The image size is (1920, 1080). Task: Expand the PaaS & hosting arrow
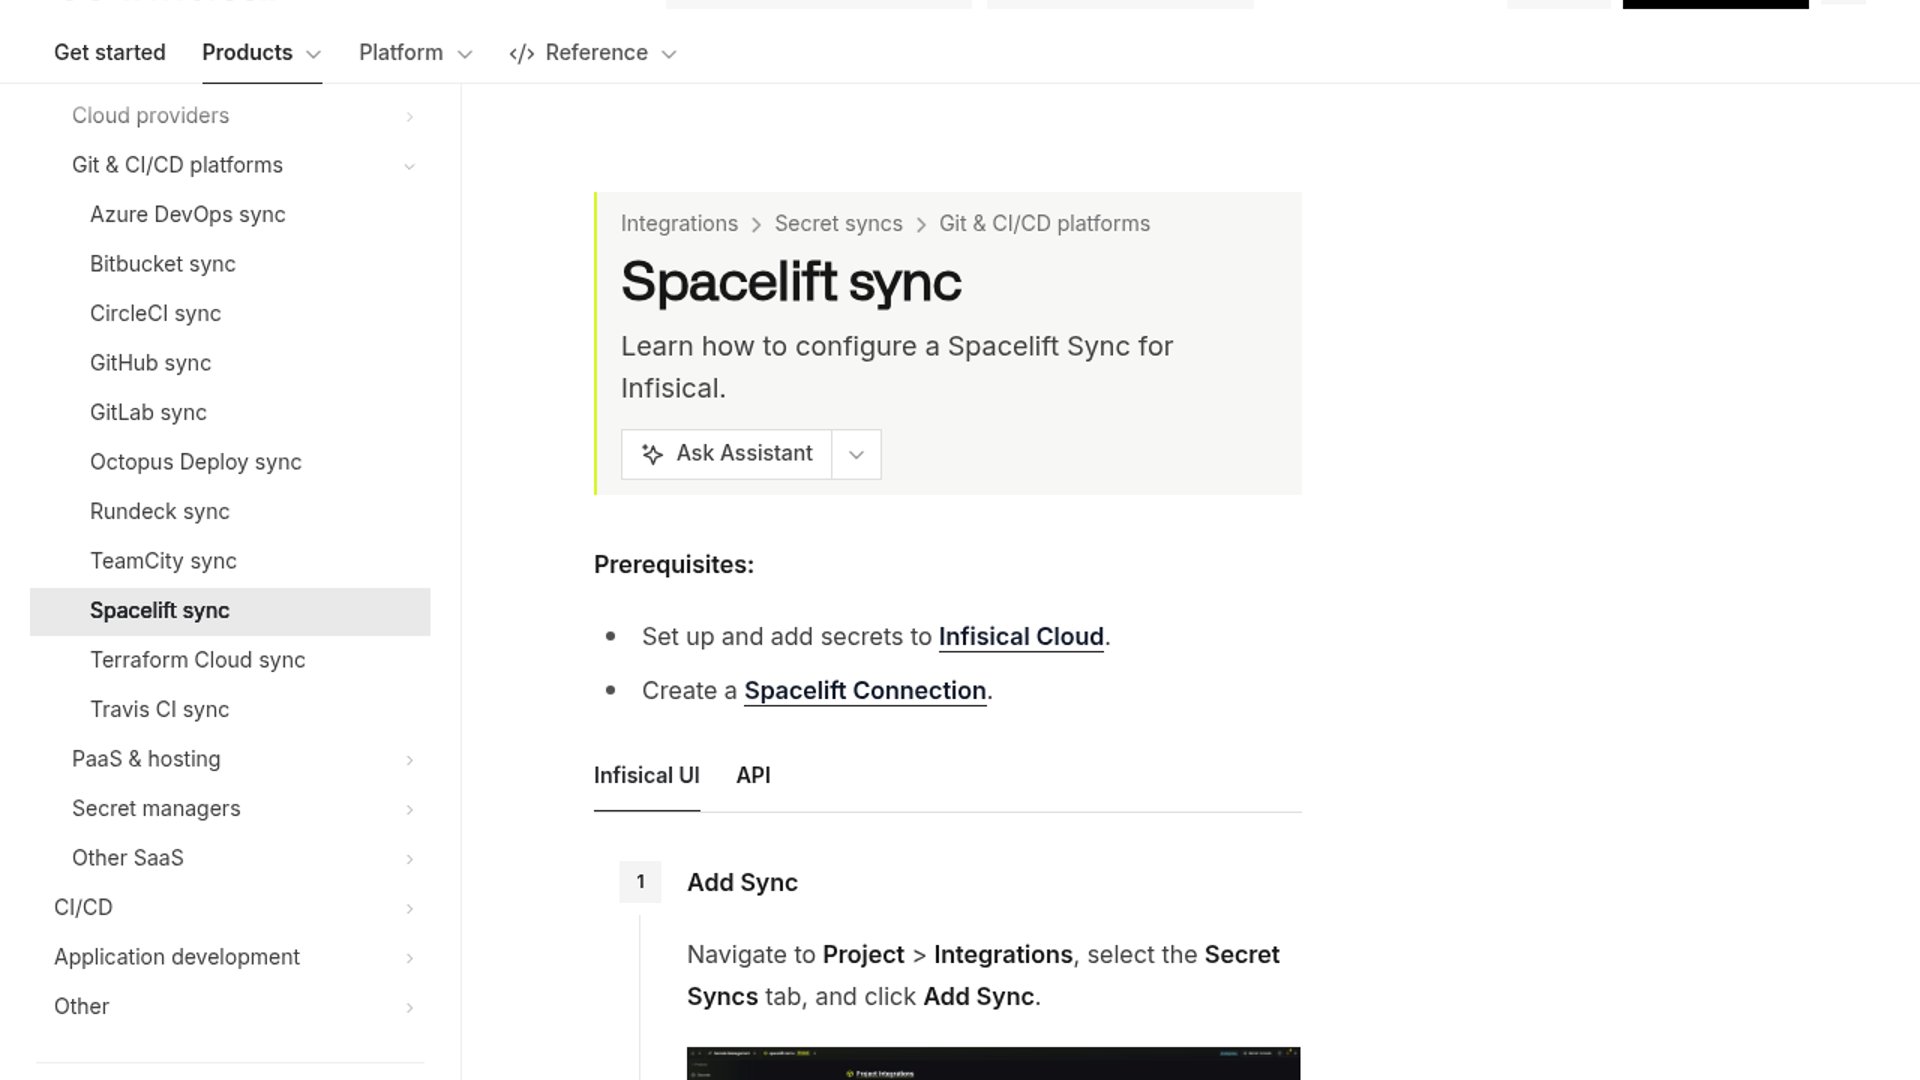tap(409, 760)
